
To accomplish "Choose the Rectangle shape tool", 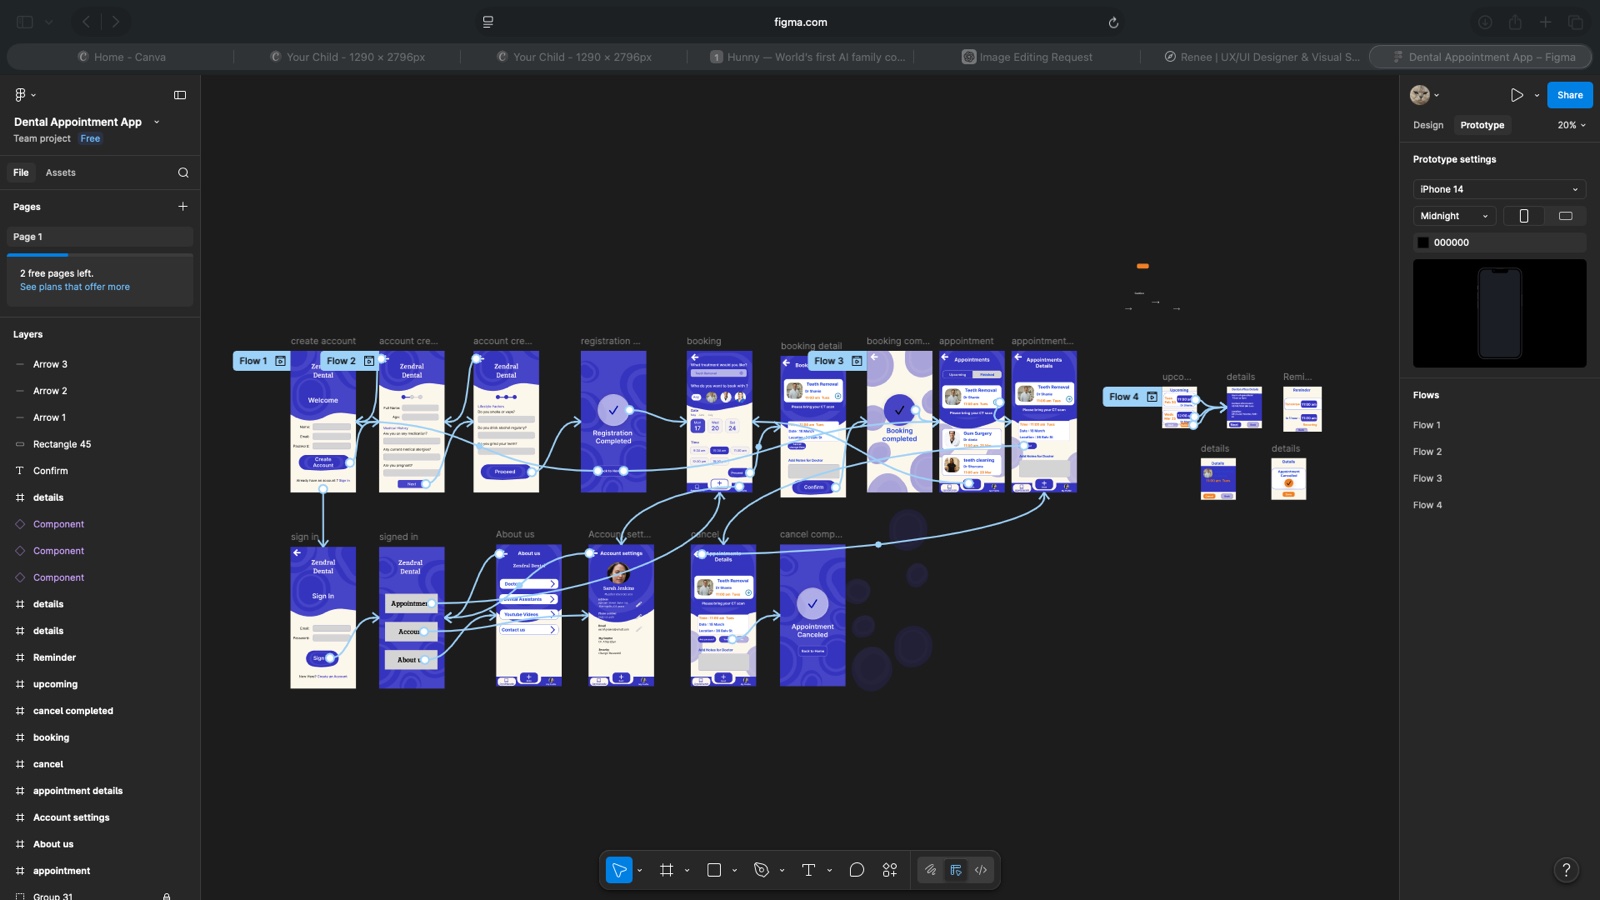I will tap(714, 870).
